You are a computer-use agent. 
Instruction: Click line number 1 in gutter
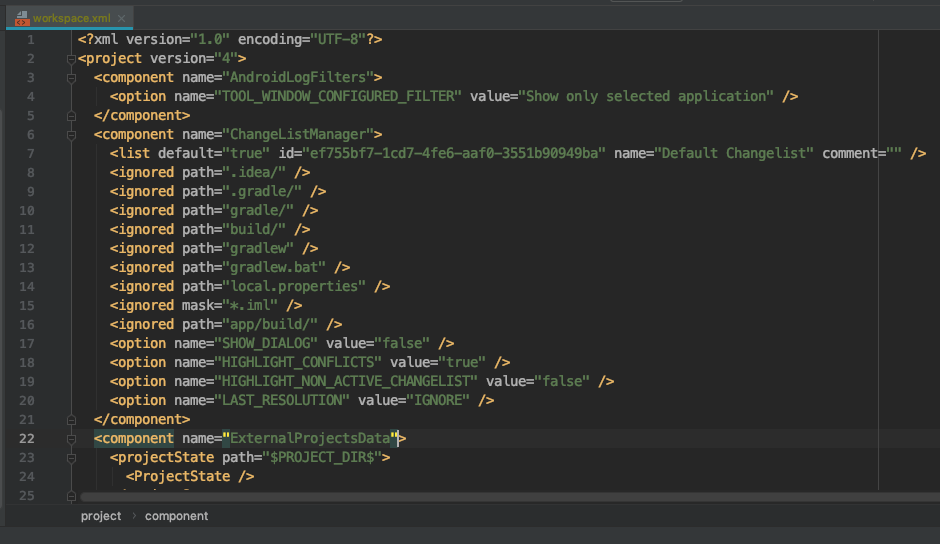[31, 40]
